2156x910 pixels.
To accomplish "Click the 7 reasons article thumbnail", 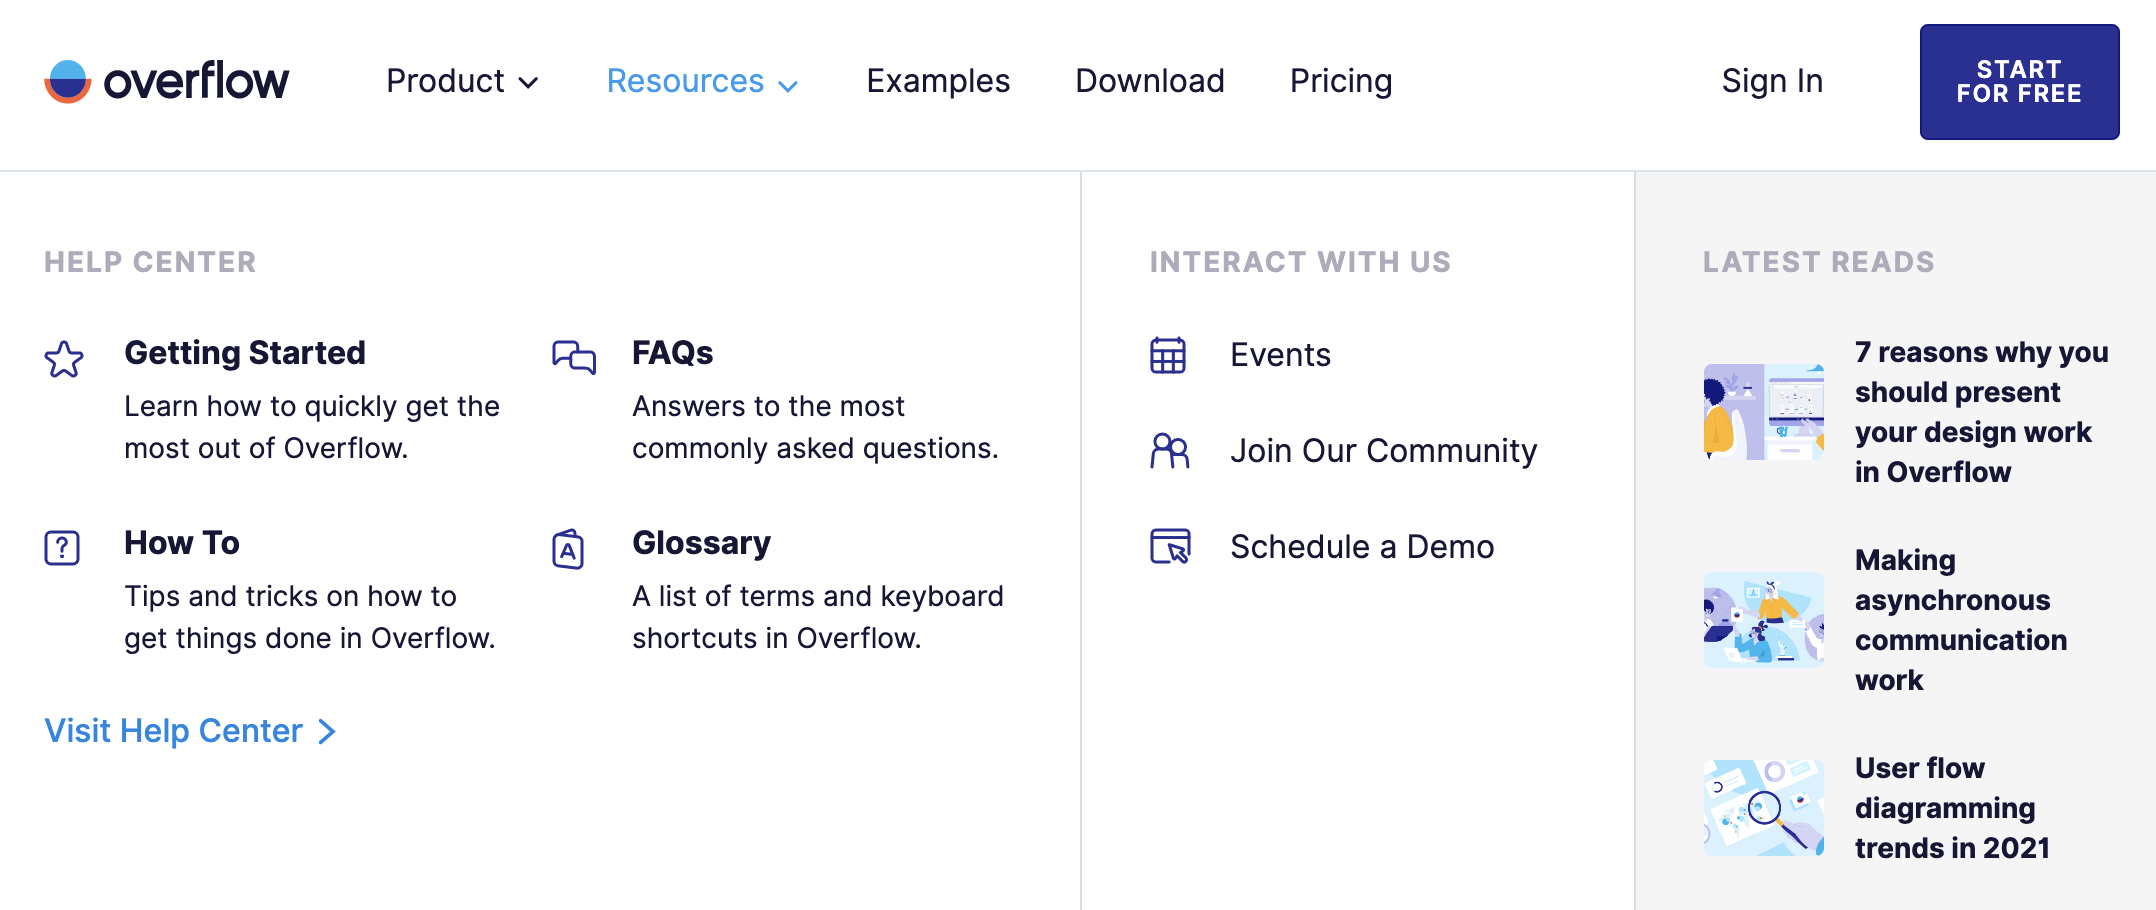I will click(1764, 412).
